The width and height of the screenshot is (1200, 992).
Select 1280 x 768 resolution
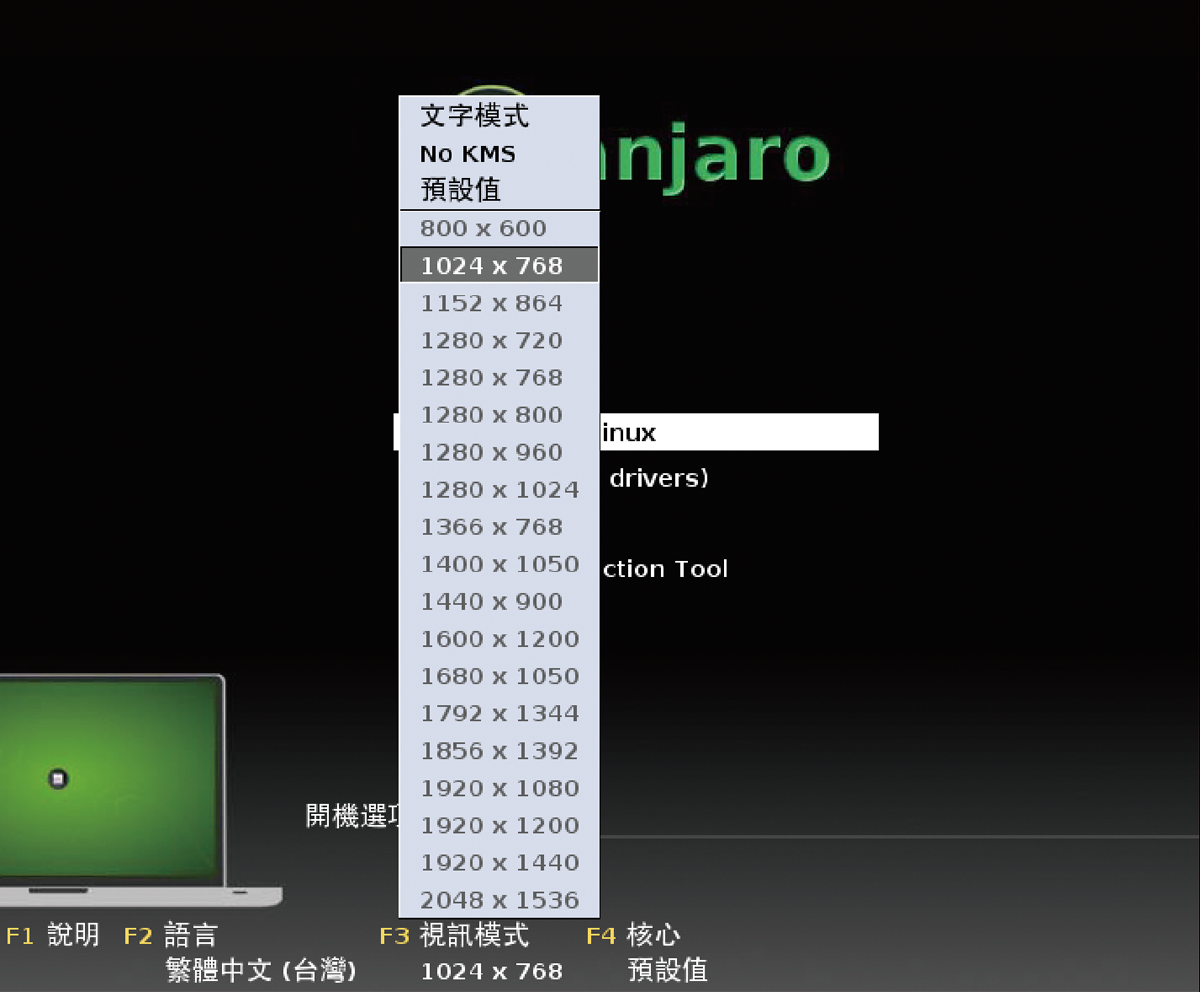[x=499, y=378]
